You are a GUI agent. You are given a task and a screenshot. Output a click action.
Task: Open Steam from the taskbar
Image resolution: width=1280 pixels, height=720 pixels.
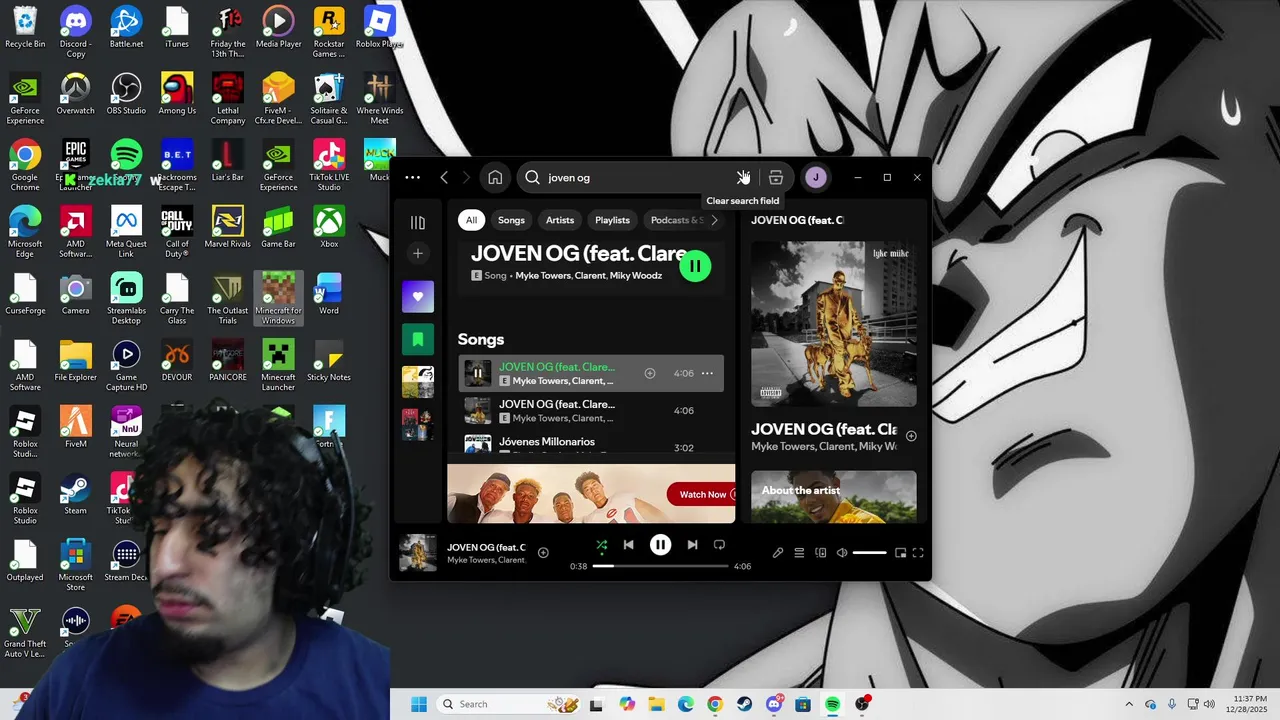(x=744, y=704)
